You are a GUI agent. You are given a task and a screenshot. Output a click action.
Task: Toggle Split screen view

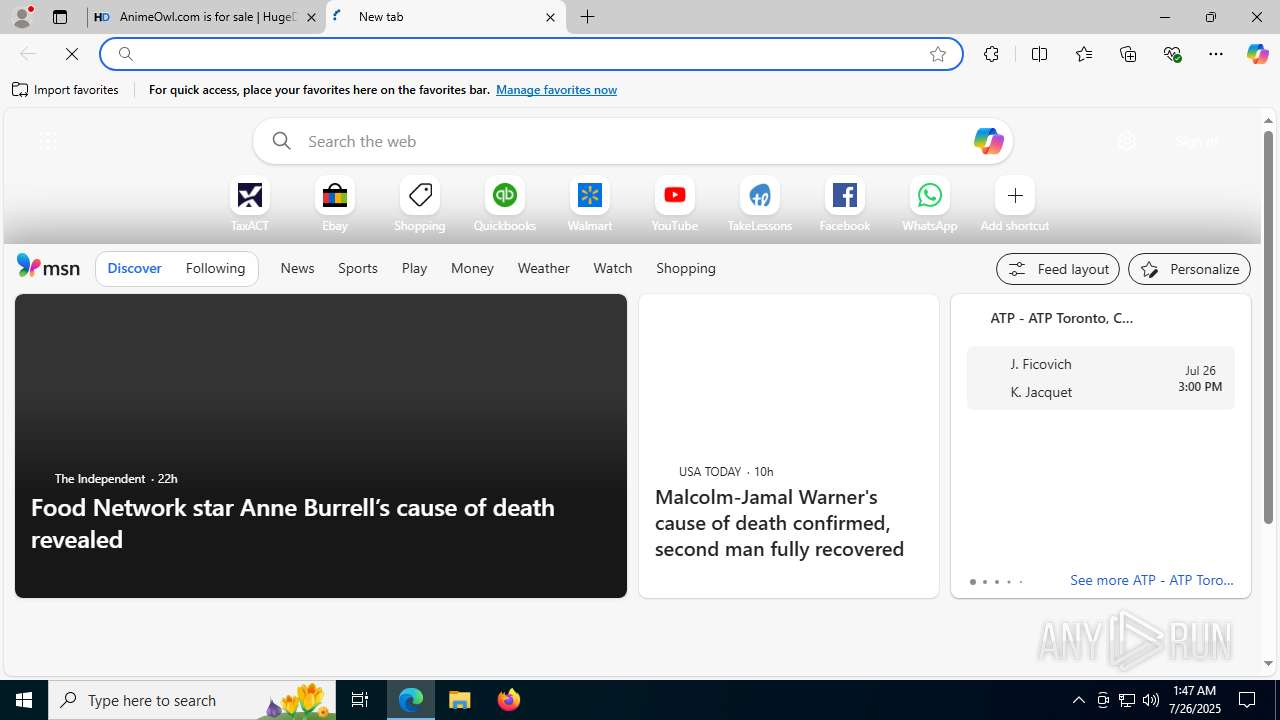tap(1039, 54)
